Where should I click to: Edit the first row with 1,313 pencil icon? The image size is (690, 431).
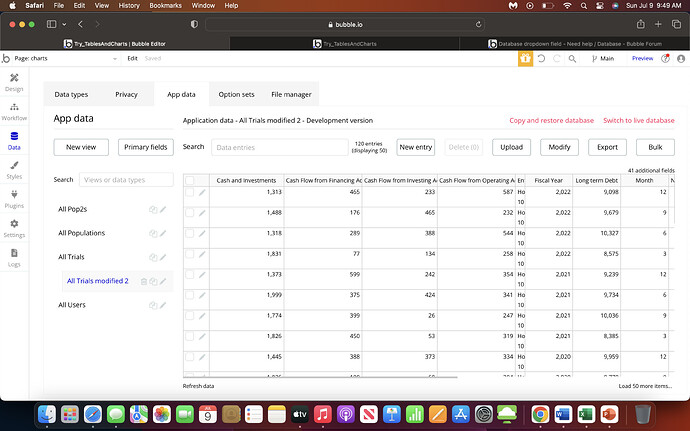coord(202,192)
